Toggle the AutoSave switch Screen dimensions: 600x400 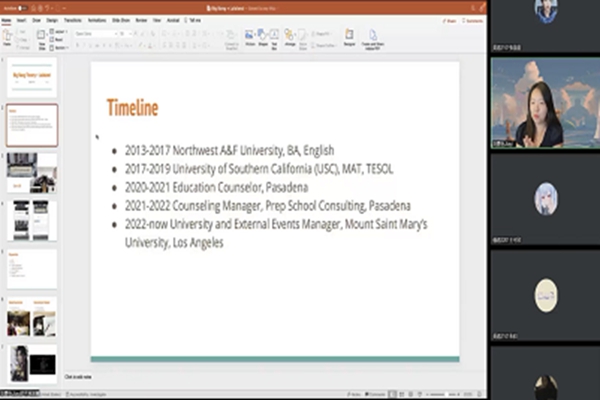[22, 8]
